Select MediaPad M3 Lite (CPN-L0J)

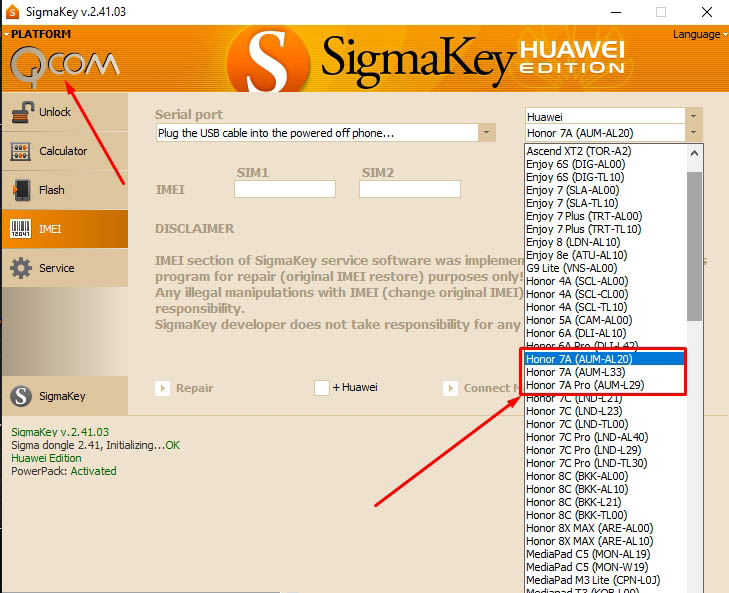605,580
